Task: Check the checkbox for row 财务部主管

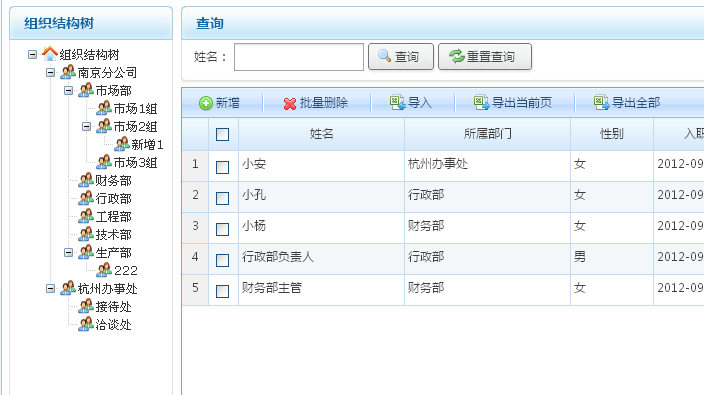Action: [x=222, y=291]
